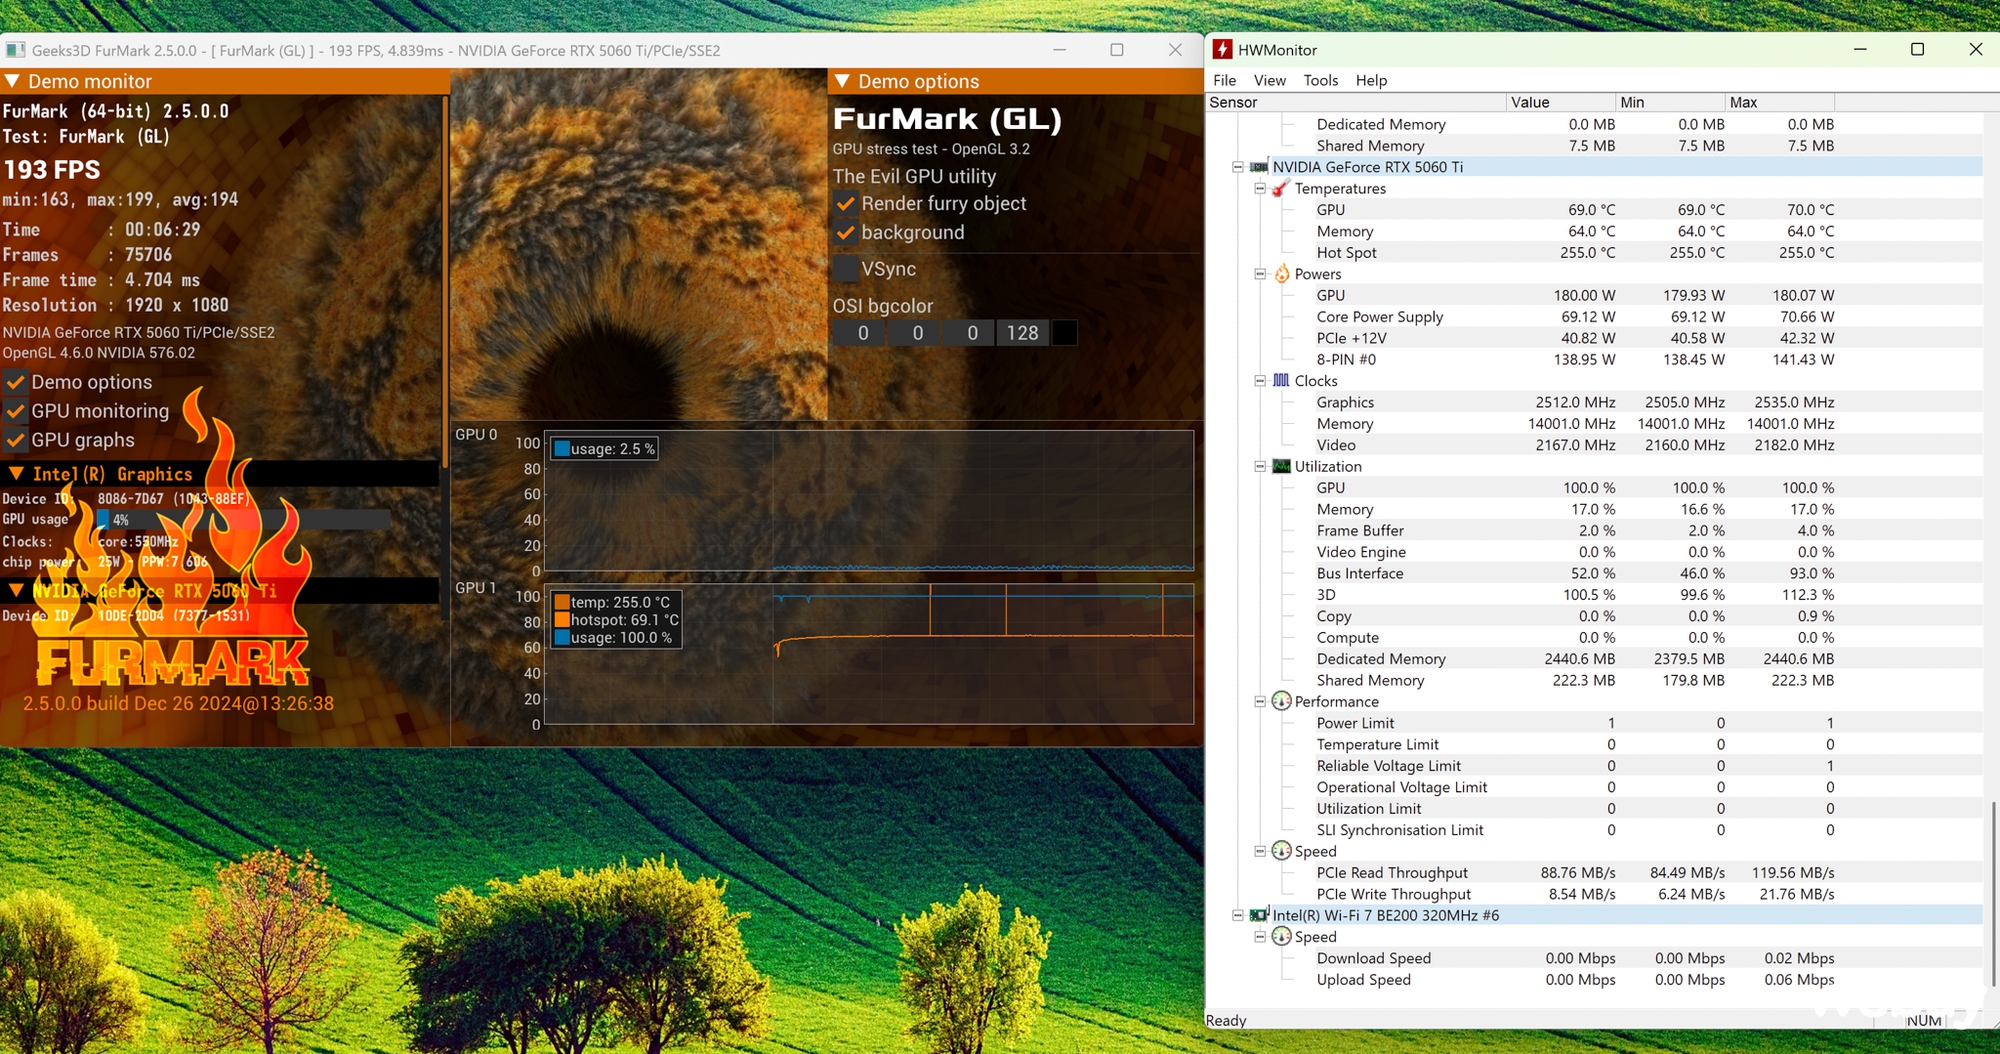Select the Bus Interface utilization row
Viewport: 2000px width, 1054px height.
tap(1594, 573)
